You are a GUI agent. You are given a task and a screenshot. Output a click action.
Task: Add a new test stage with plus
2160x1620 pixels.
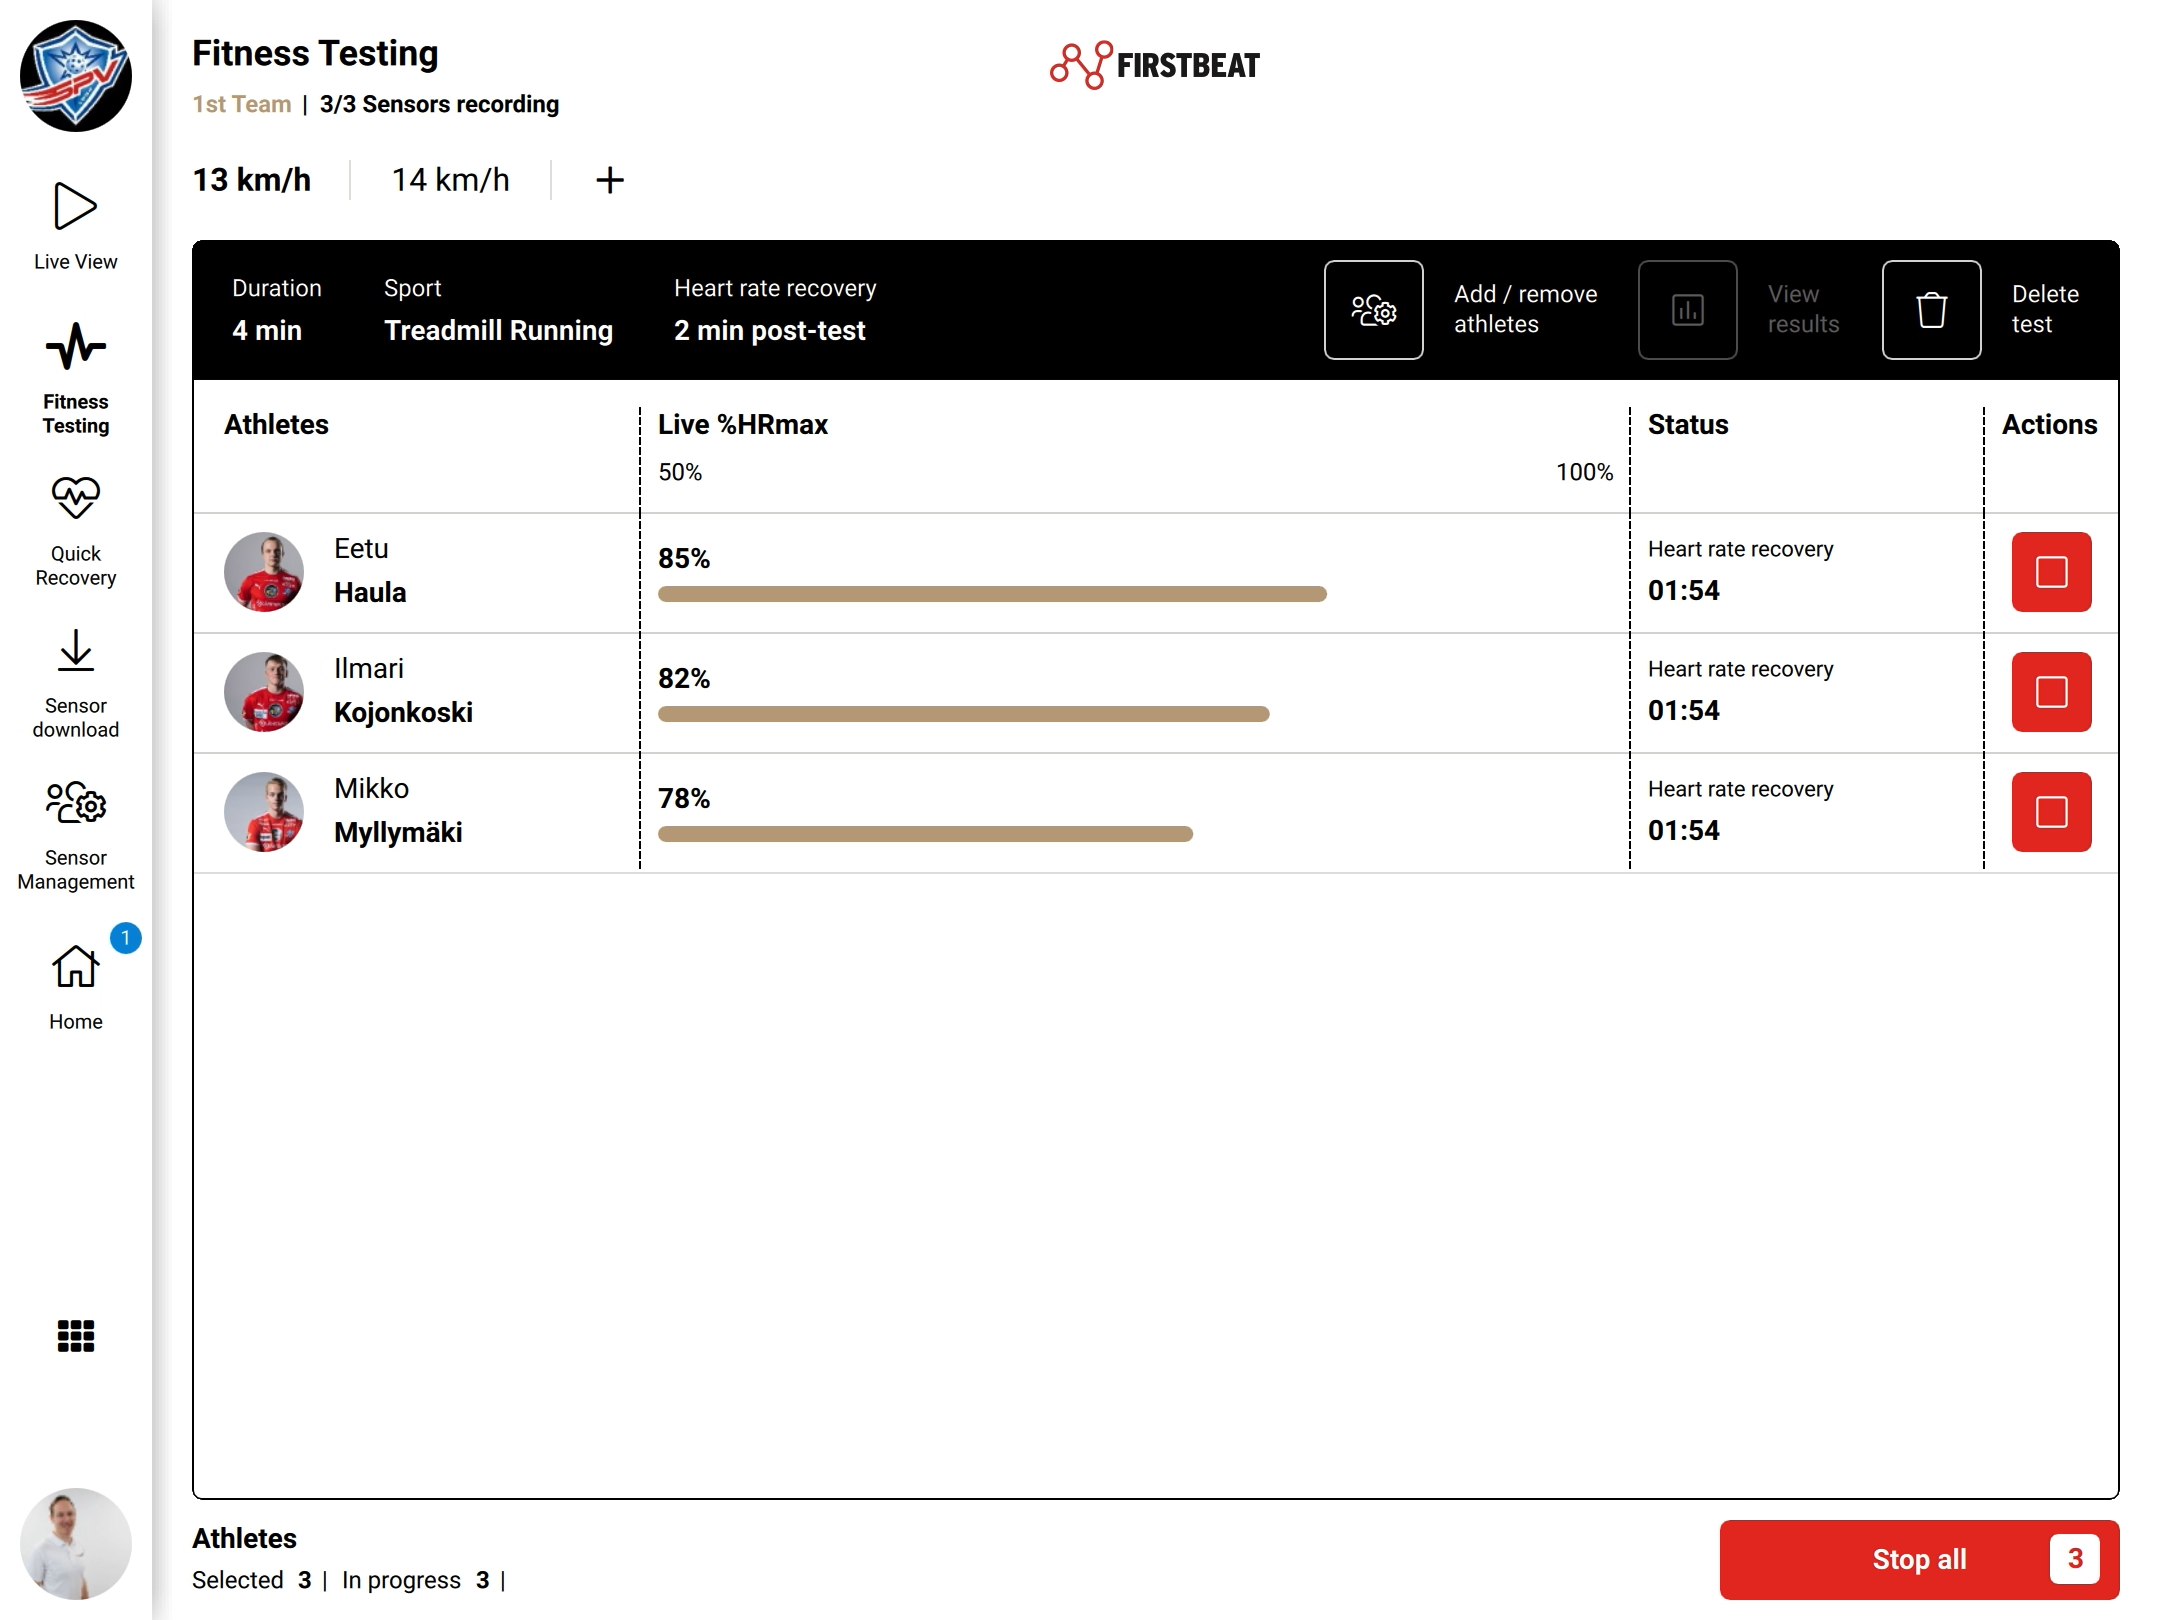tap(609, 180)
